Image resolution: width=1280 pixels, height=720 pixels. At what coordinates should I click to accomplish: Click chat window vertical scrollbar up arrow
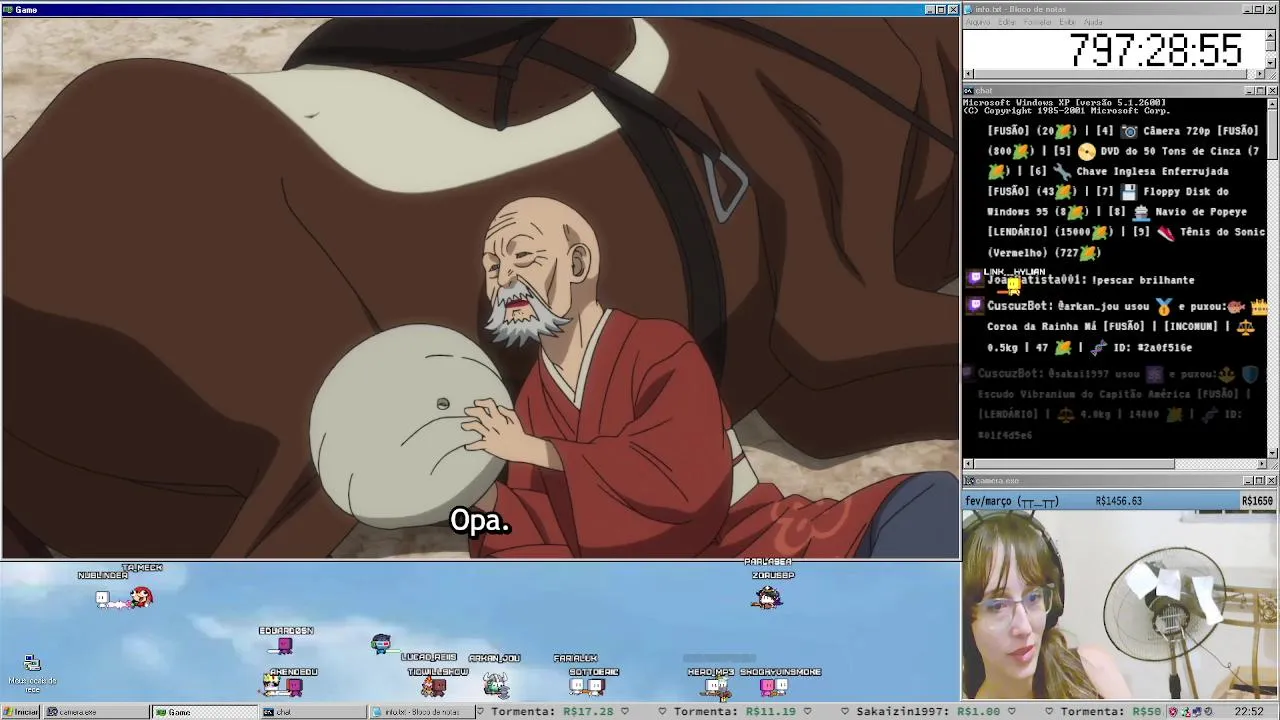coord(1272,102)
